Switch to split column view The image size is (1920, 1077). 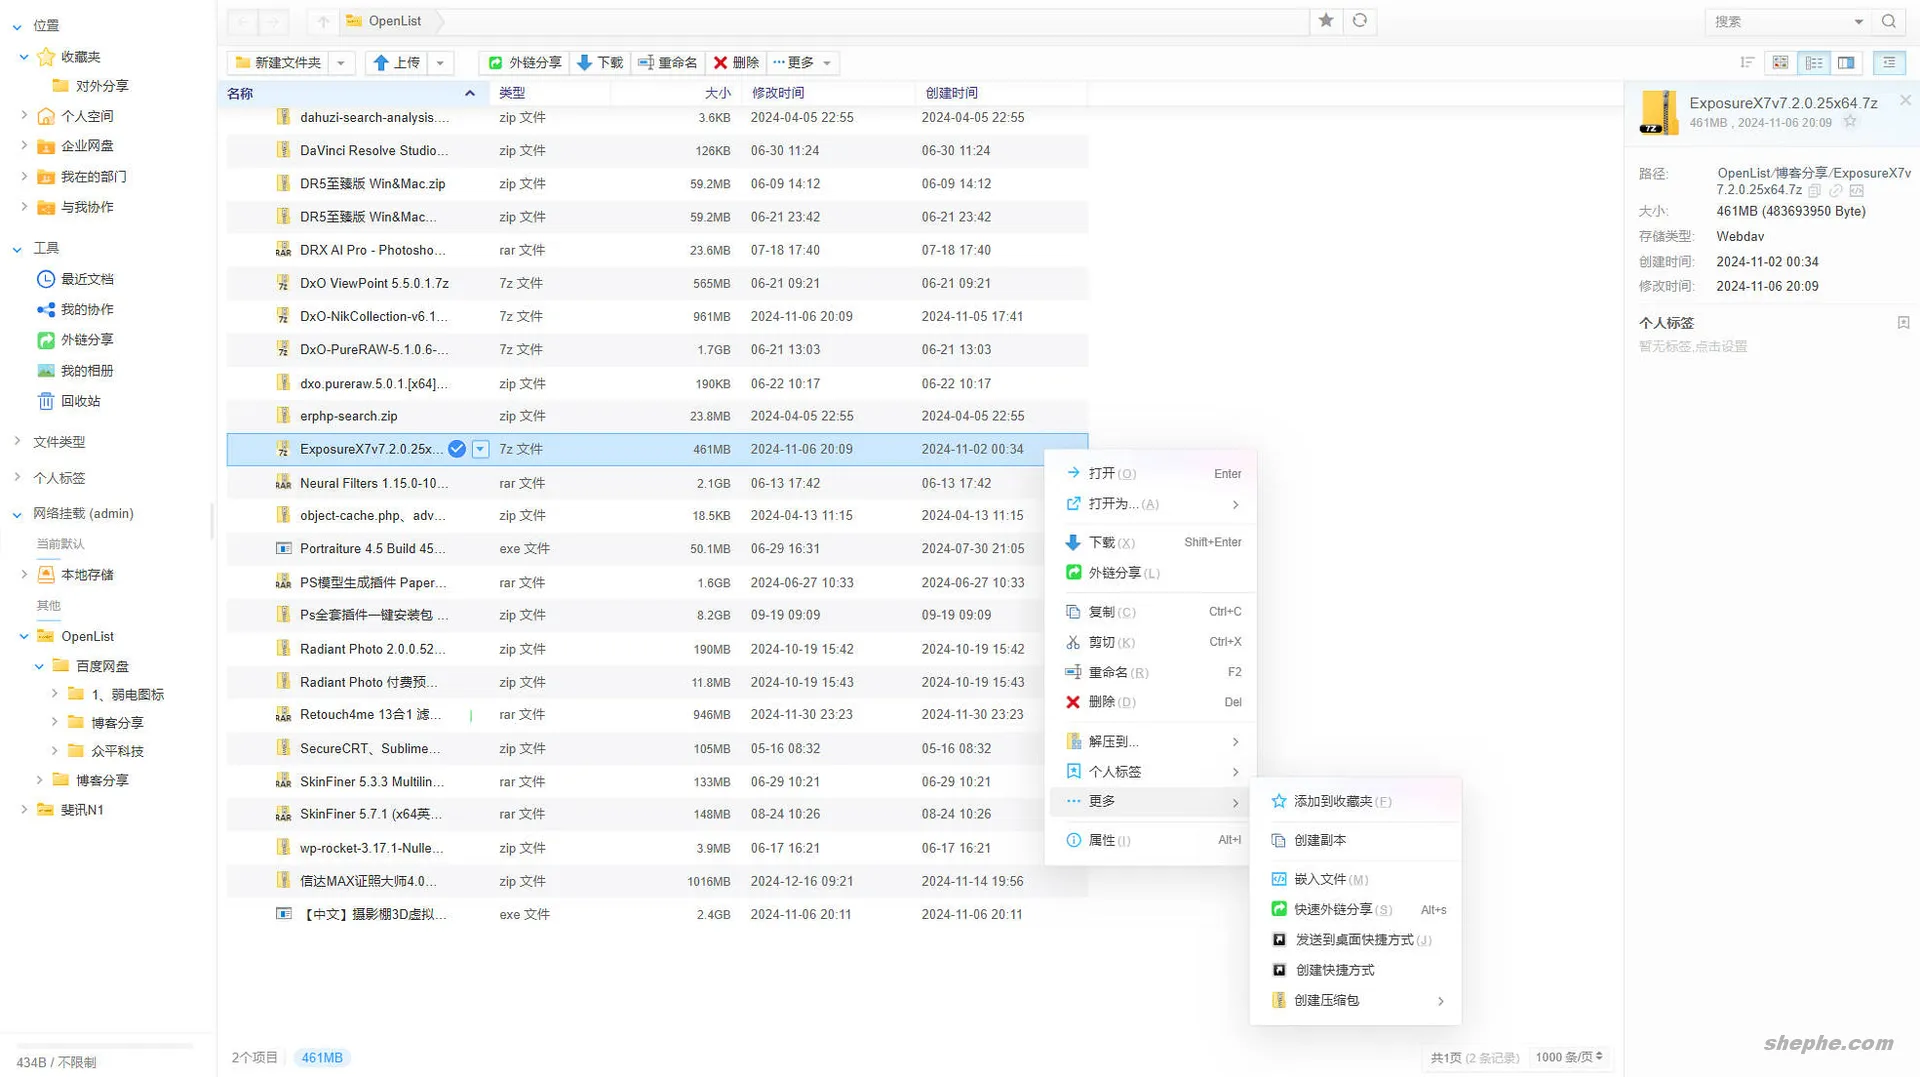tap(1846, 63)
